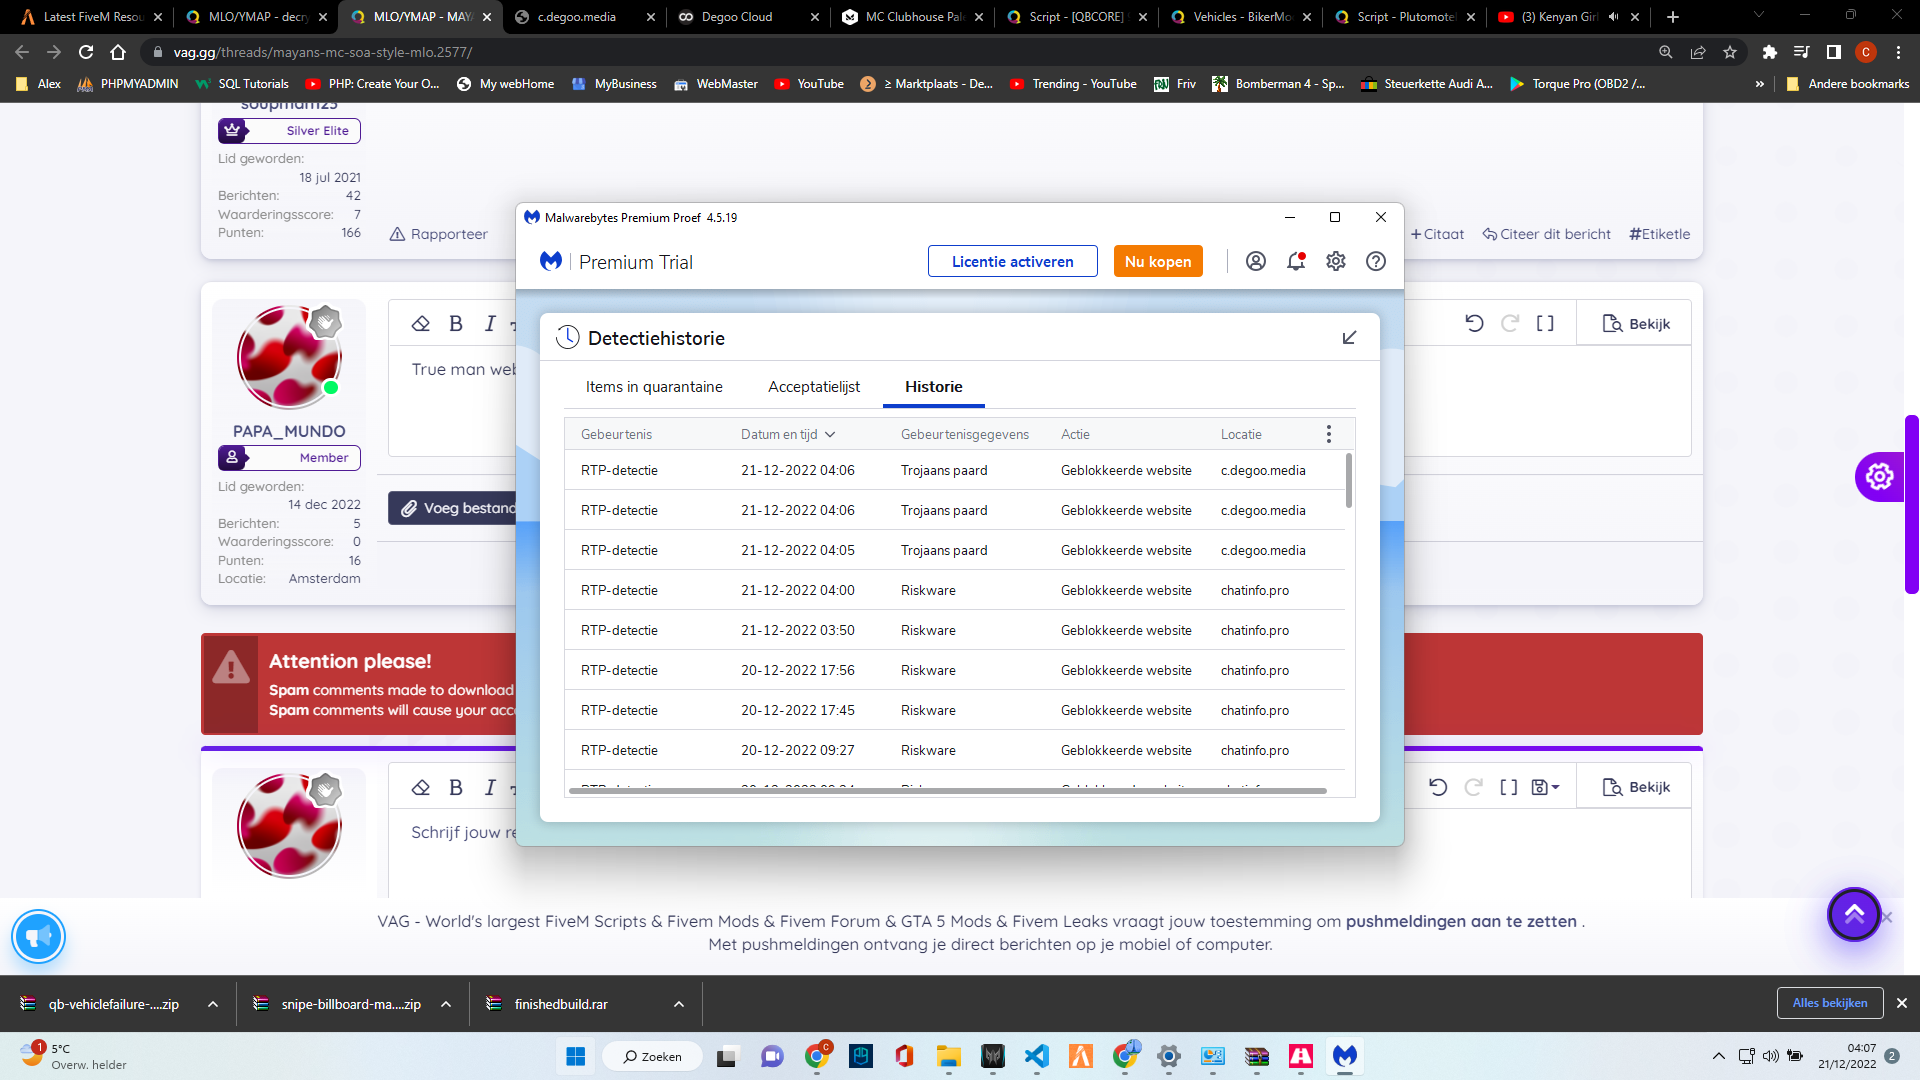Open Trending - YouTube bookmark
This screenshot has height=1080, width=1920.
(1072, 84)
